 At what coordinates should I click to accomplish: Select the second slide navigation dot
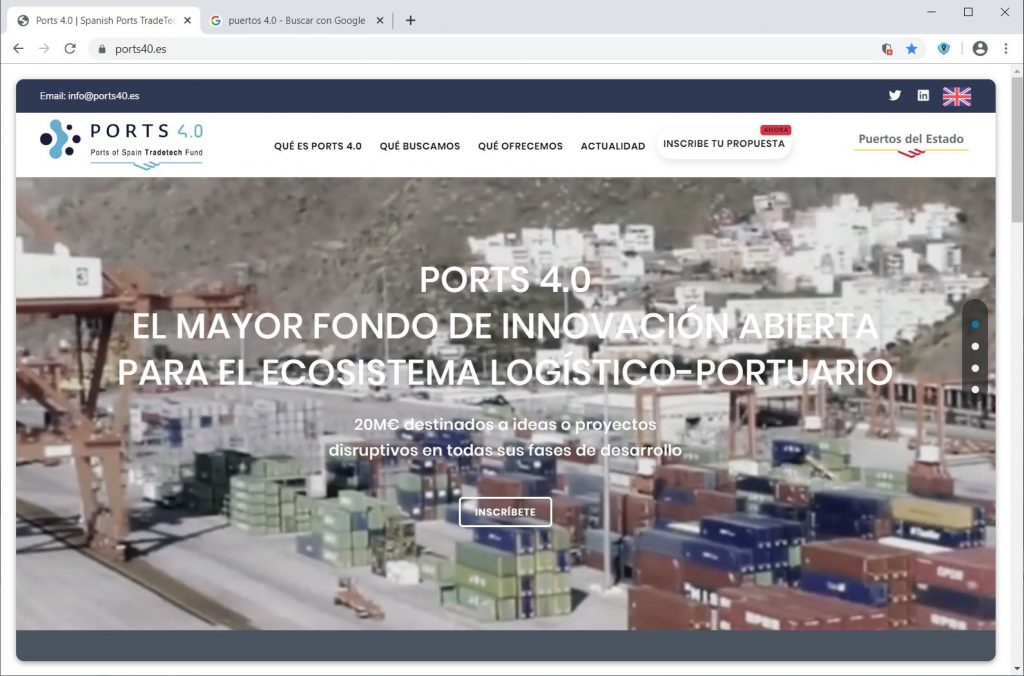tap(975, 346)
